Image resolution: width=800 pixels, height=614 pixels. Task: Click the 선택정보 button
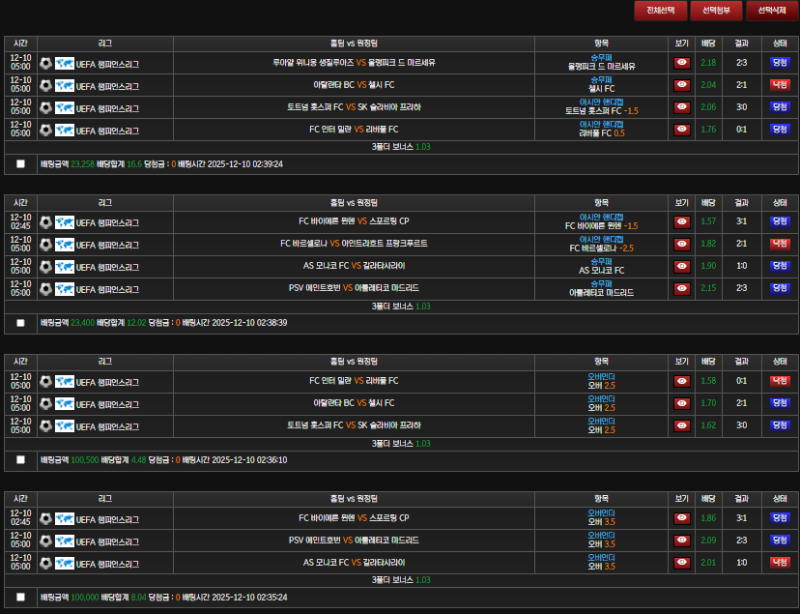pos(716,11)
